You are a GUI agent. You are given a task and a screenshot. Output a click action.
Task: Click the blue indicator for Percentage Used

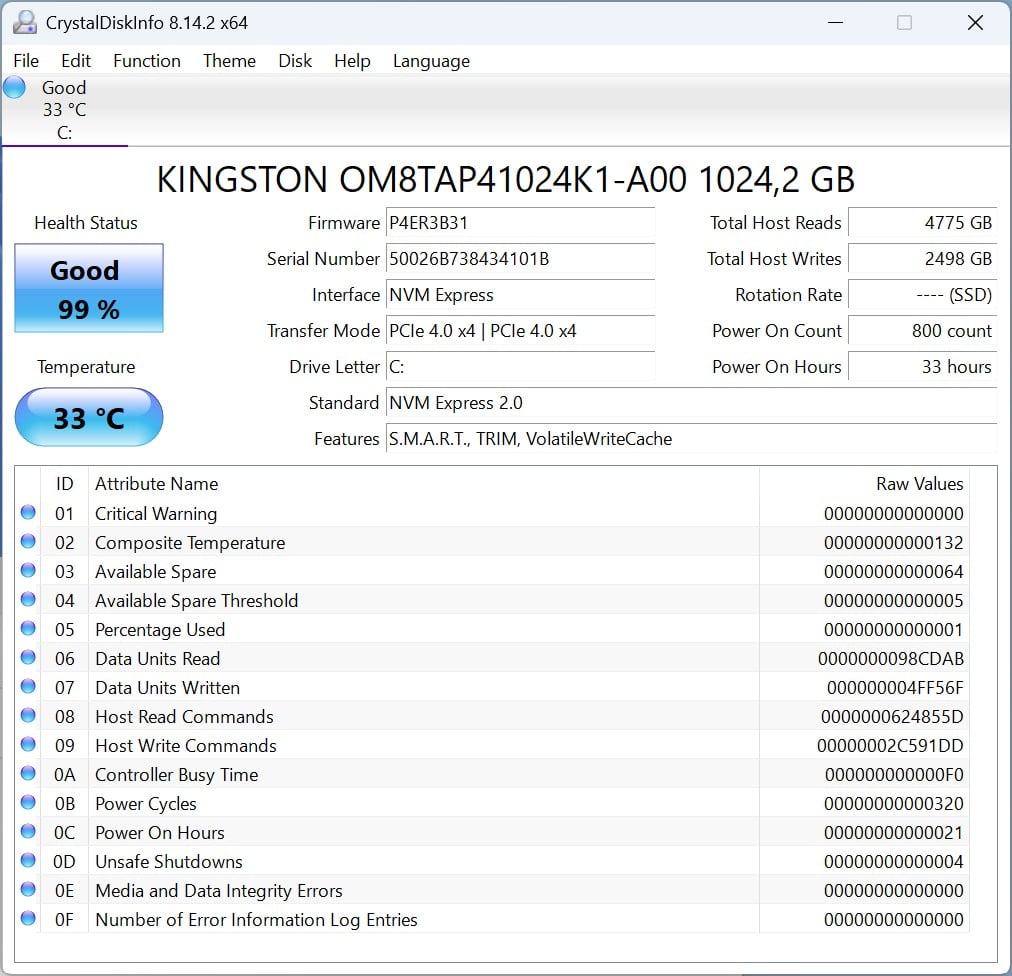click(x=28, y=629)
